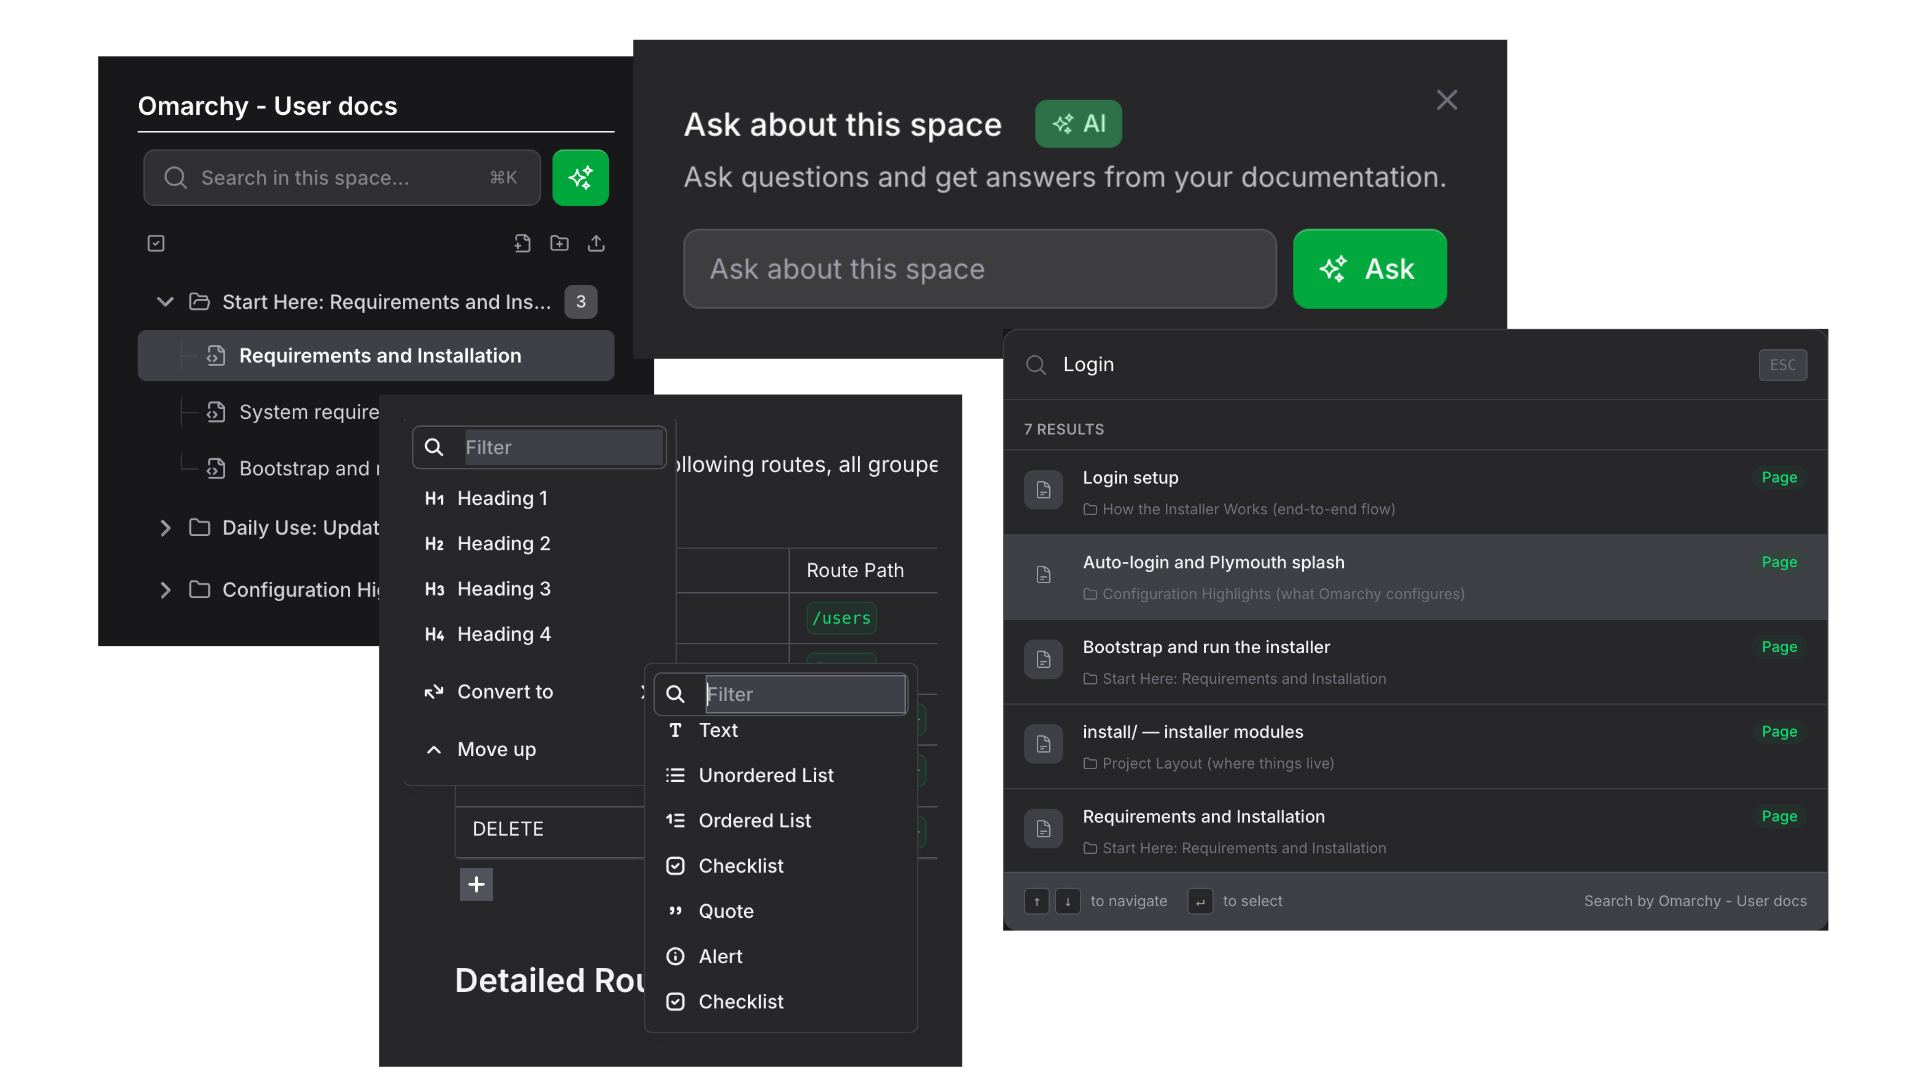Viewport: 1920px width, 1080px height.
Task: Click the new page icon in sidebar toolbar
Action: [522, 243]
